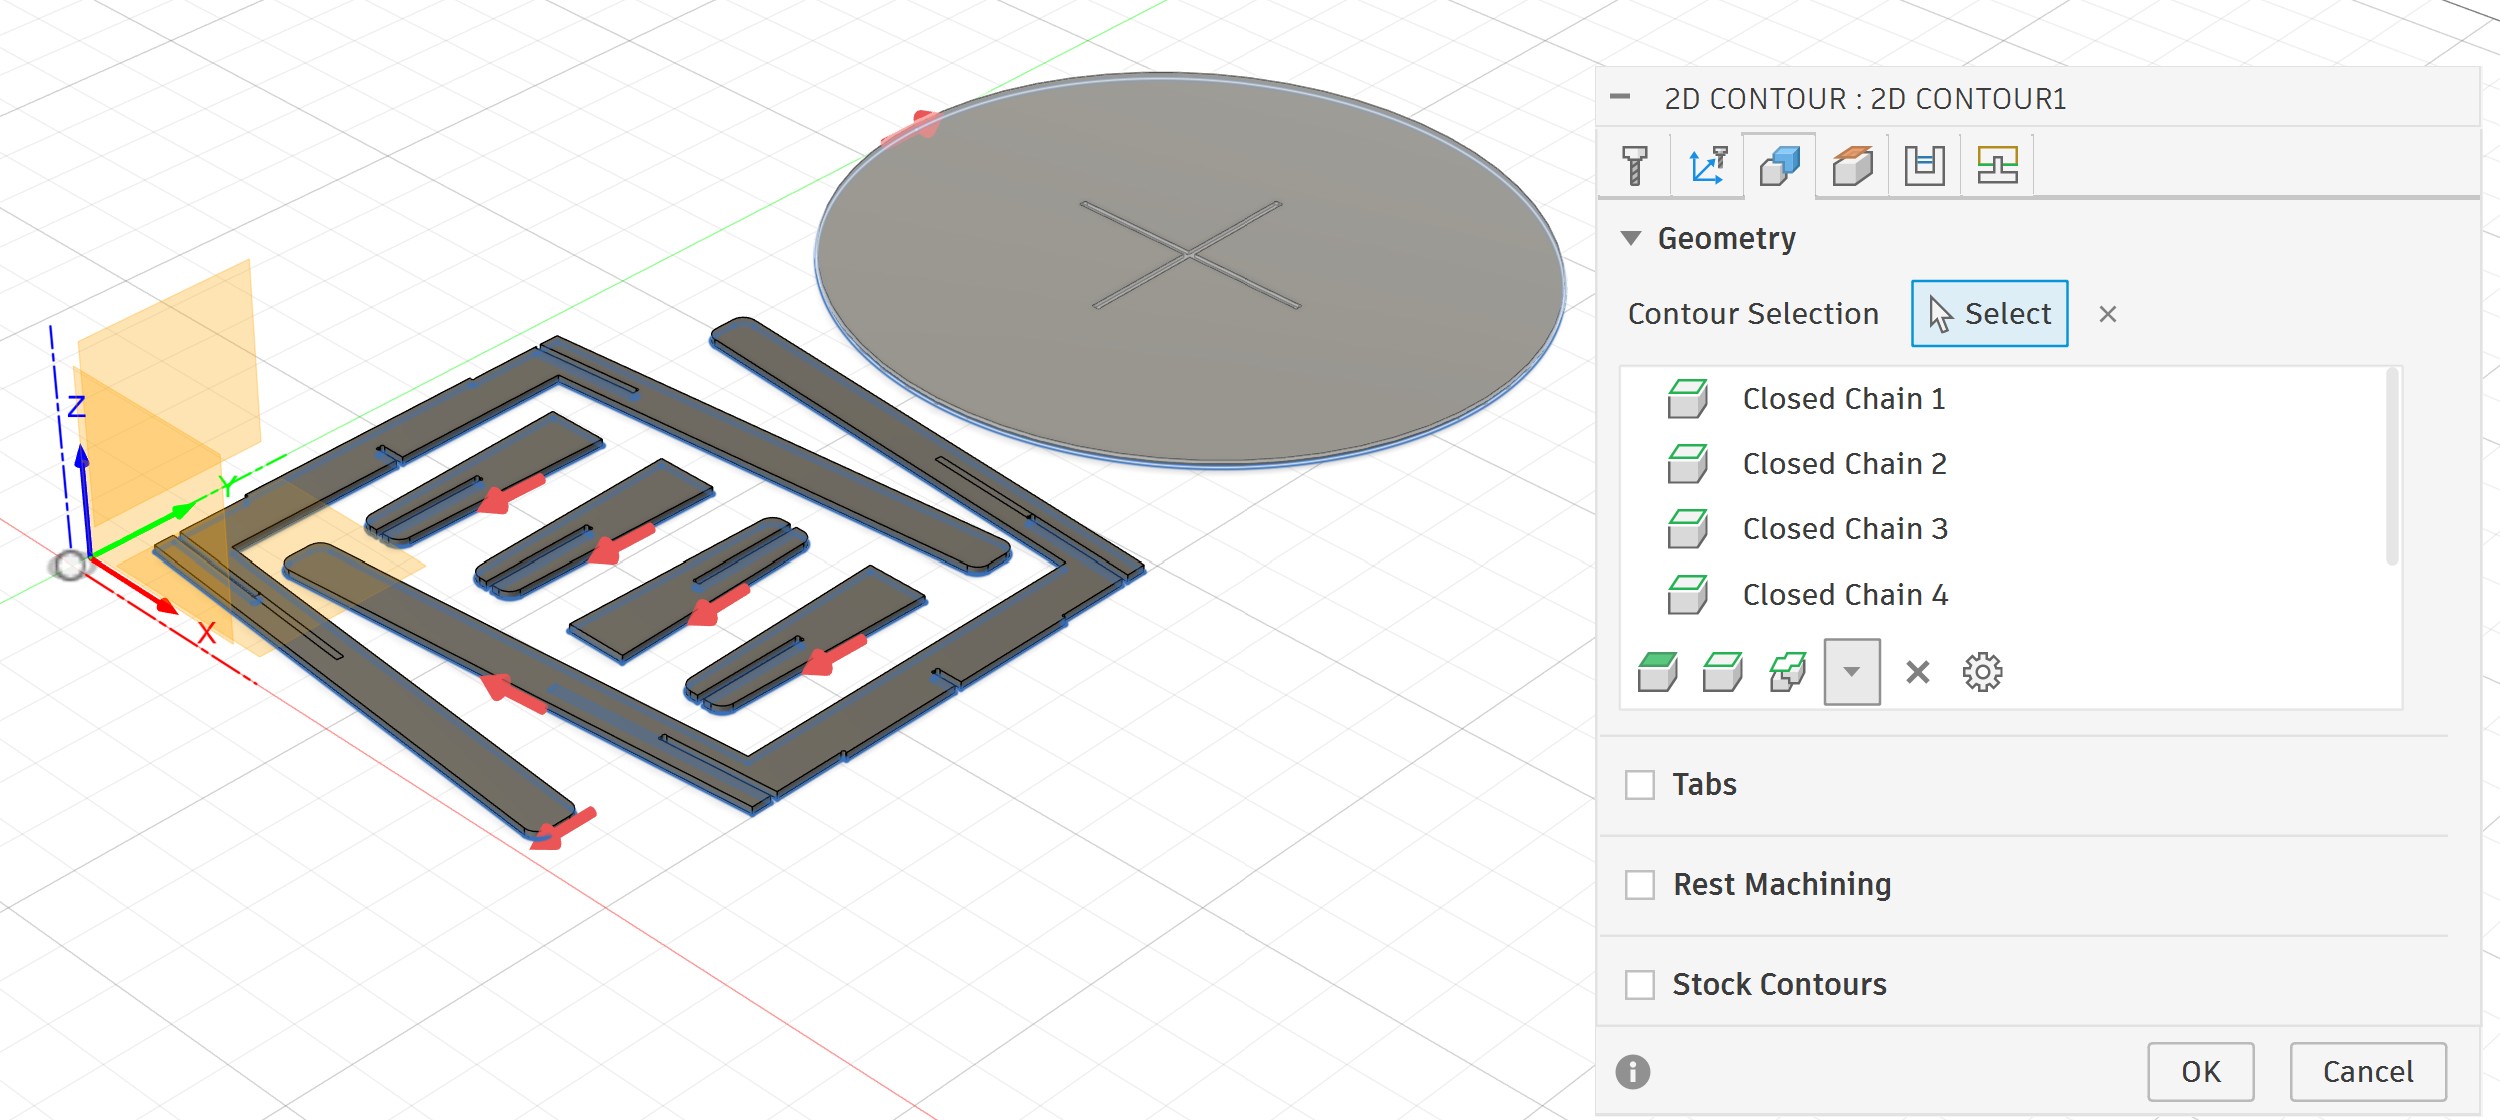The height and width of the screenshot is (1120, 2500).
Task: Delete selected chain with X icon
Action: [1917, 672]
